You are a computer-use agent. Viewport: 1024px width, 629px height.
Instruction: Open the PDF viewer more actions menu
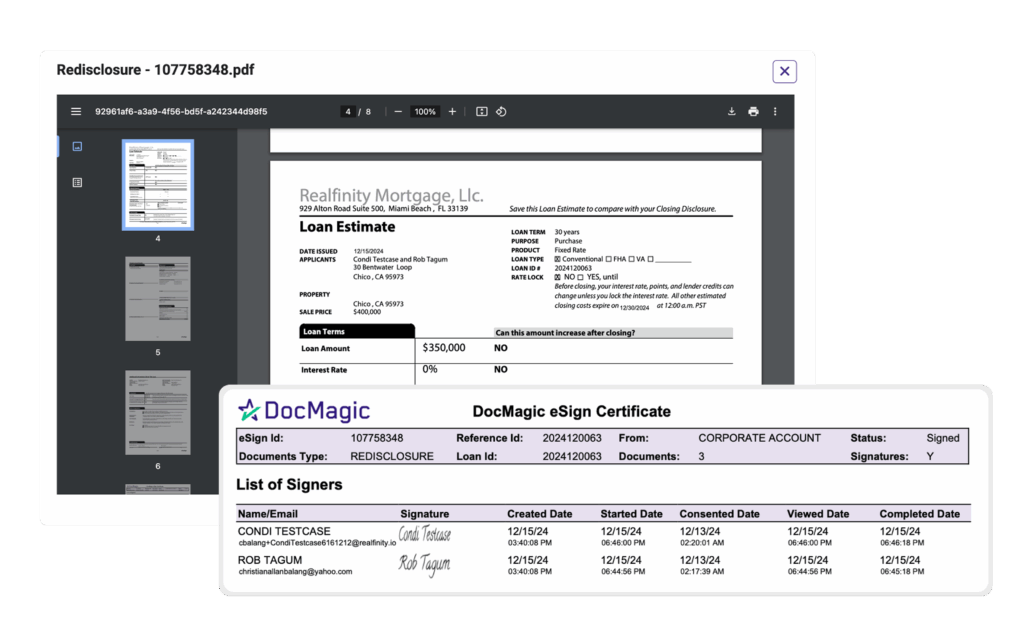point(775,112)
